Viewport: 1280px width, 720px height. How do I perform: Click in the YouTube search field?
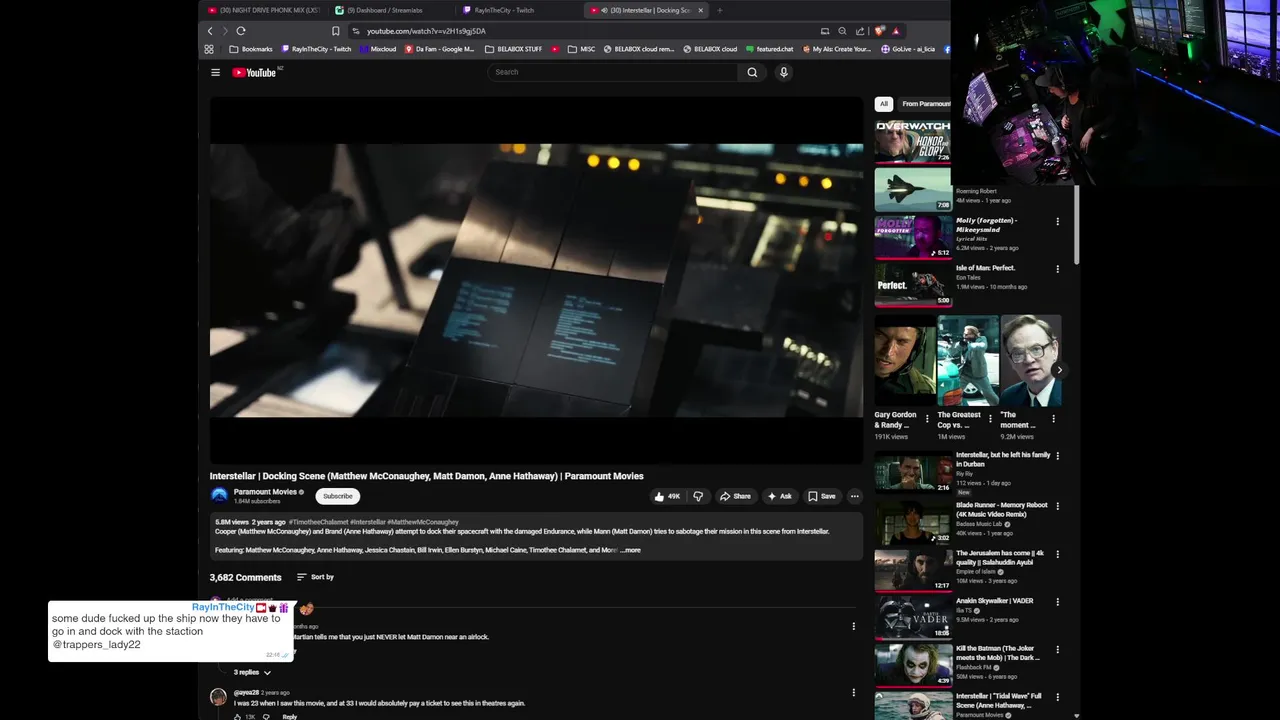pos(612,72)
